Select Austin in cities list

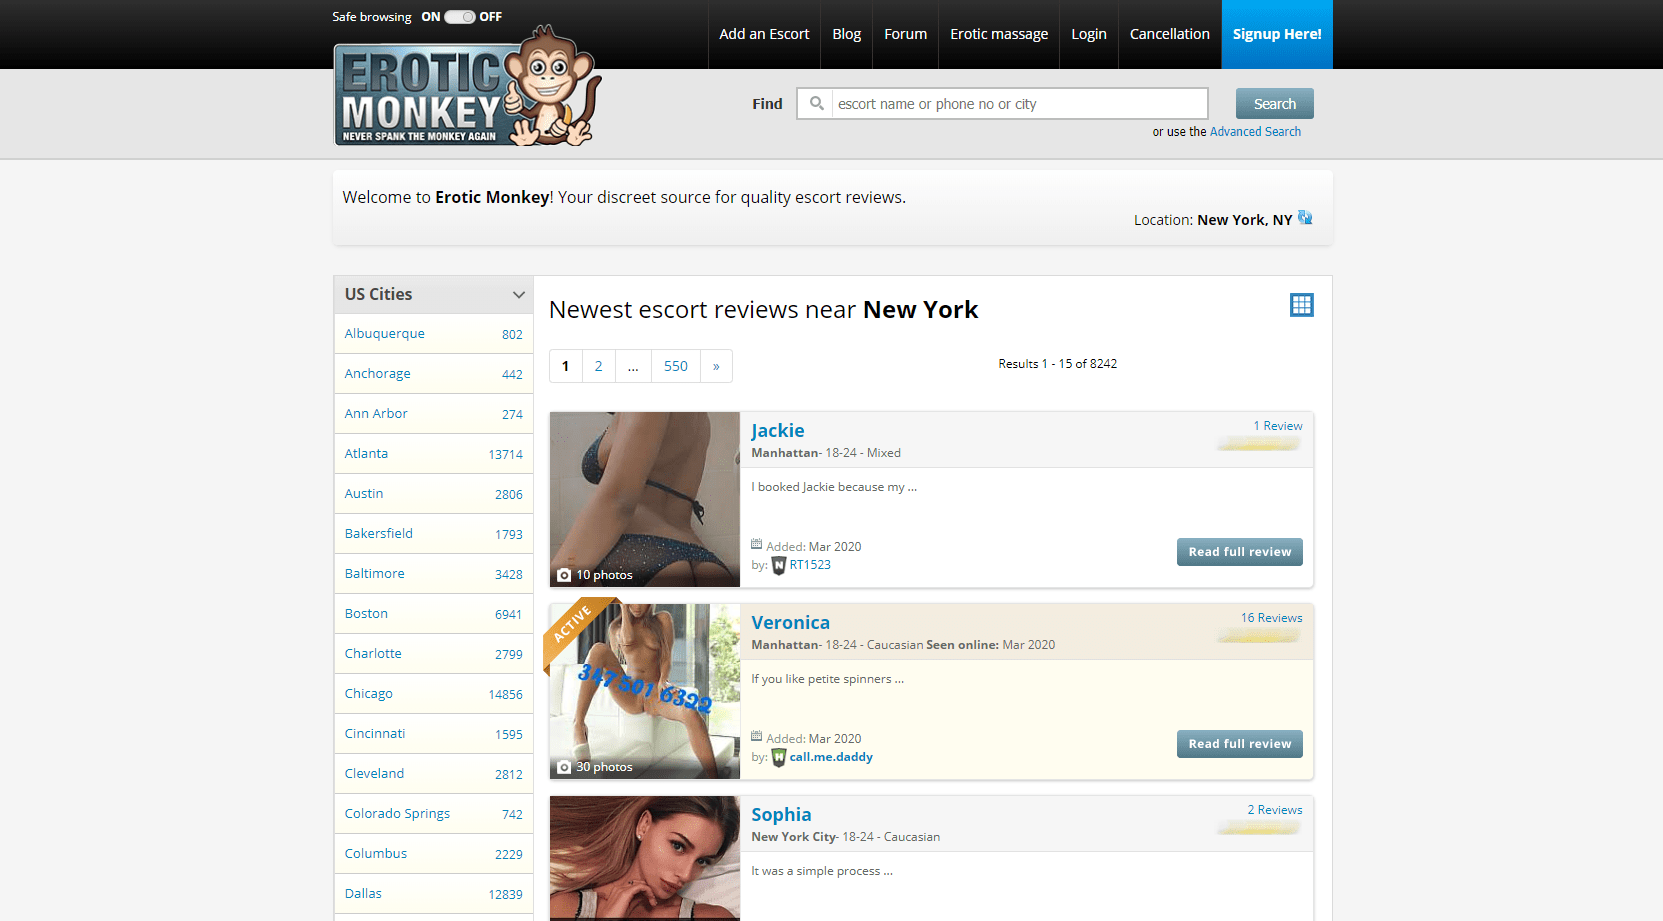434,494
